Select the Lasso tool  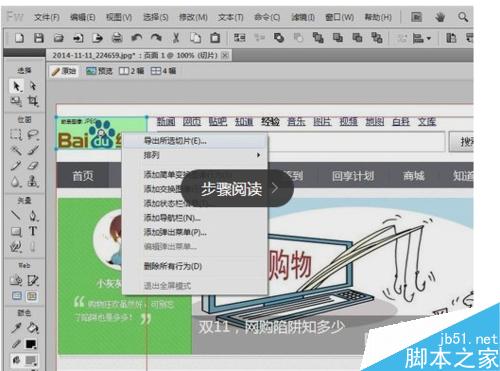point(33,135)
